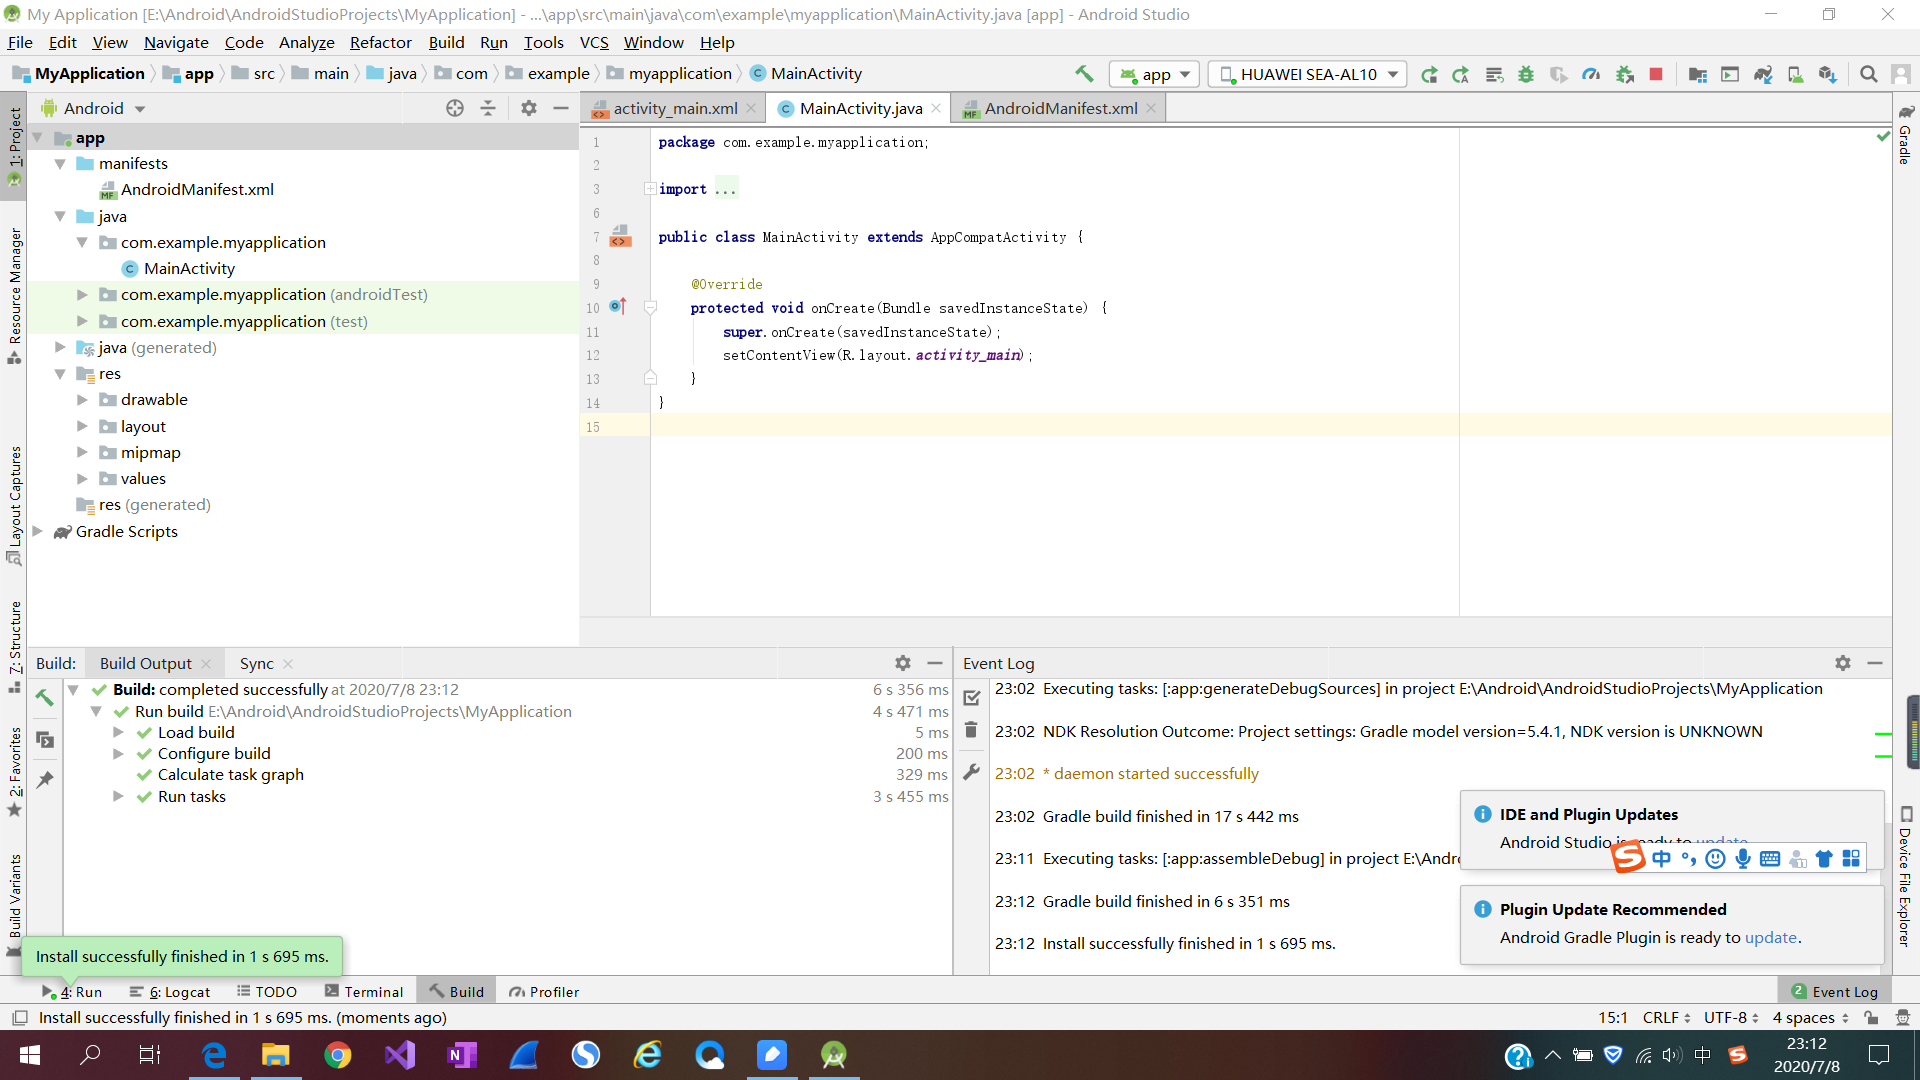The height and width of the screenshot is (1080, 1920).
Task: Open HUAWEI SEA-AL10 device dropdown
Action: [1308, 74]
